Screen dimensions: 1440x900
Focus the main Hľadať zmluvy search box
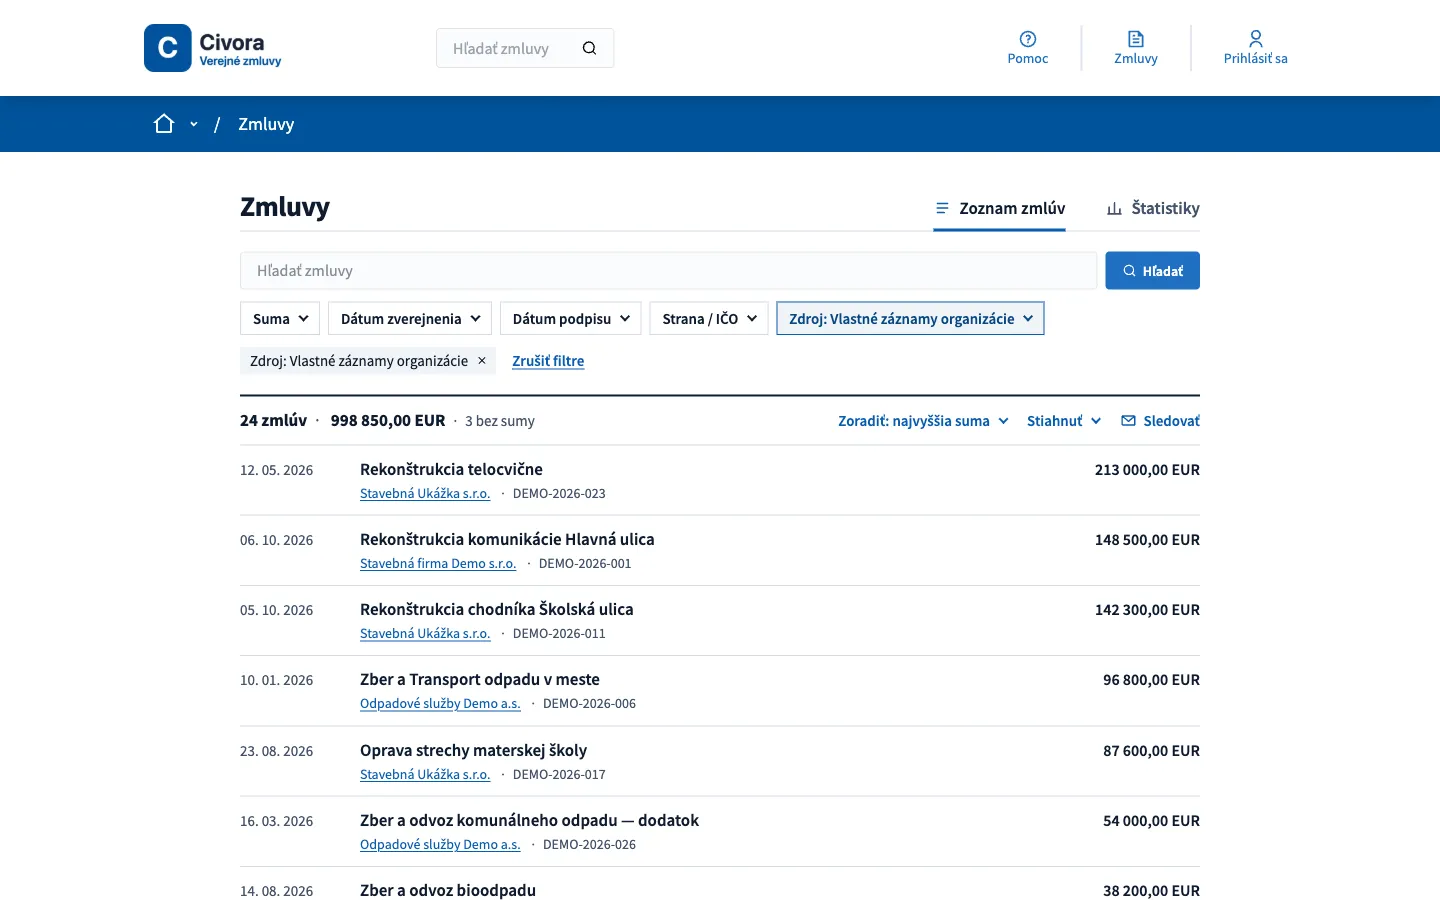668,271
